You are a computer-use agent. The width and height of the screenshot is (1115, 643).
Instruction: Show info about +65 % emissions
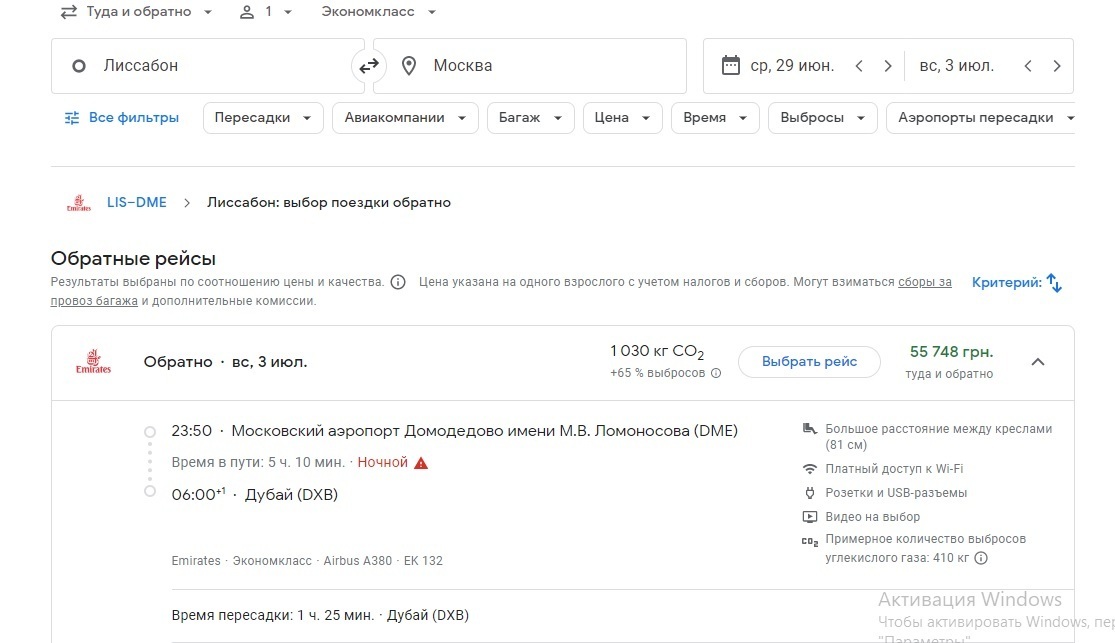coord(716,373)
